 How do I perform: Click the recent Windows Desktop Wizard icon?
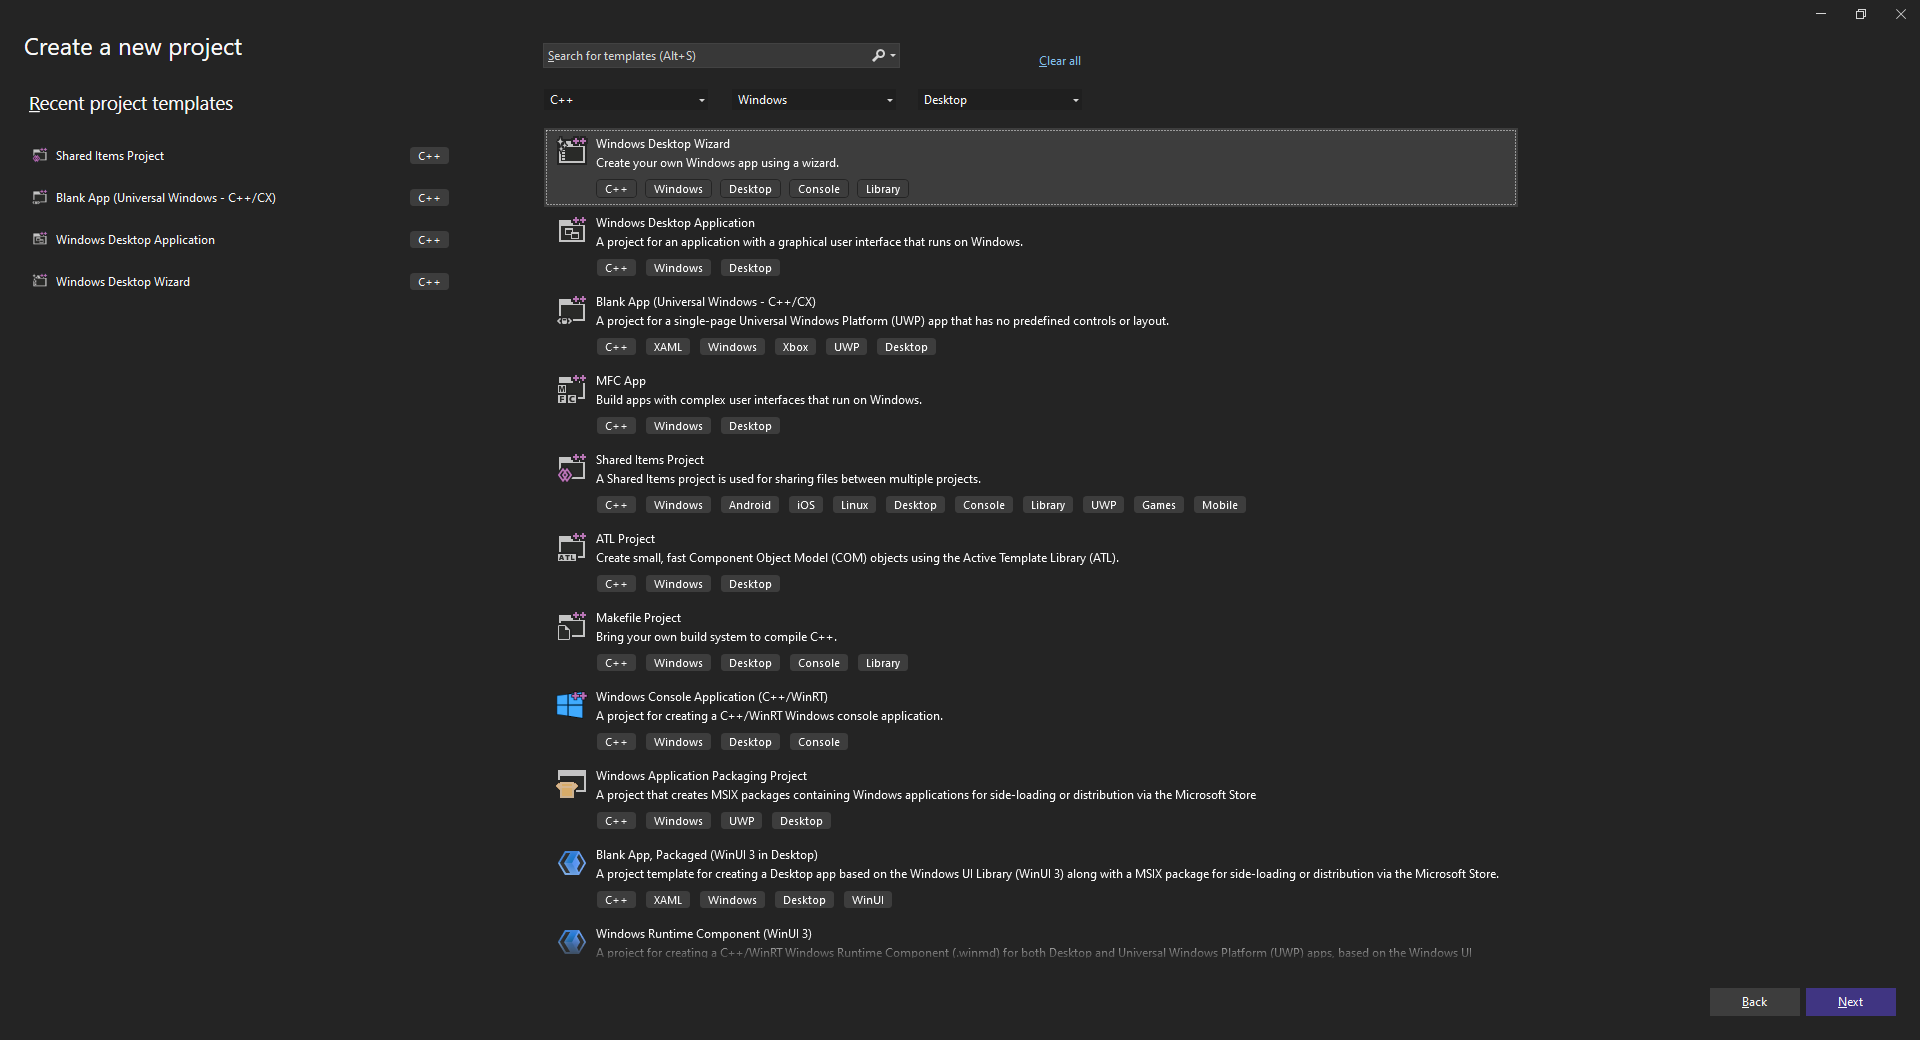[40, 281]
